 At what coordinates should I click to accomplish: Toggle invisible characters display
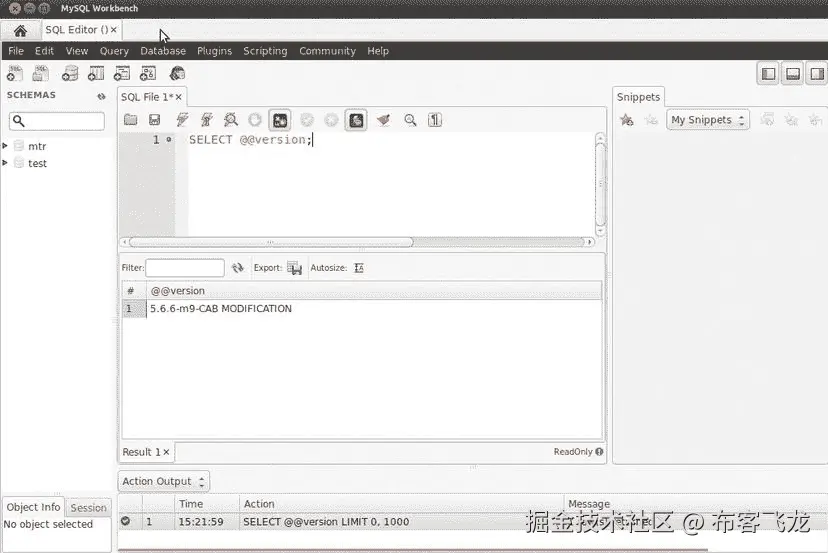tap(435, 120)
